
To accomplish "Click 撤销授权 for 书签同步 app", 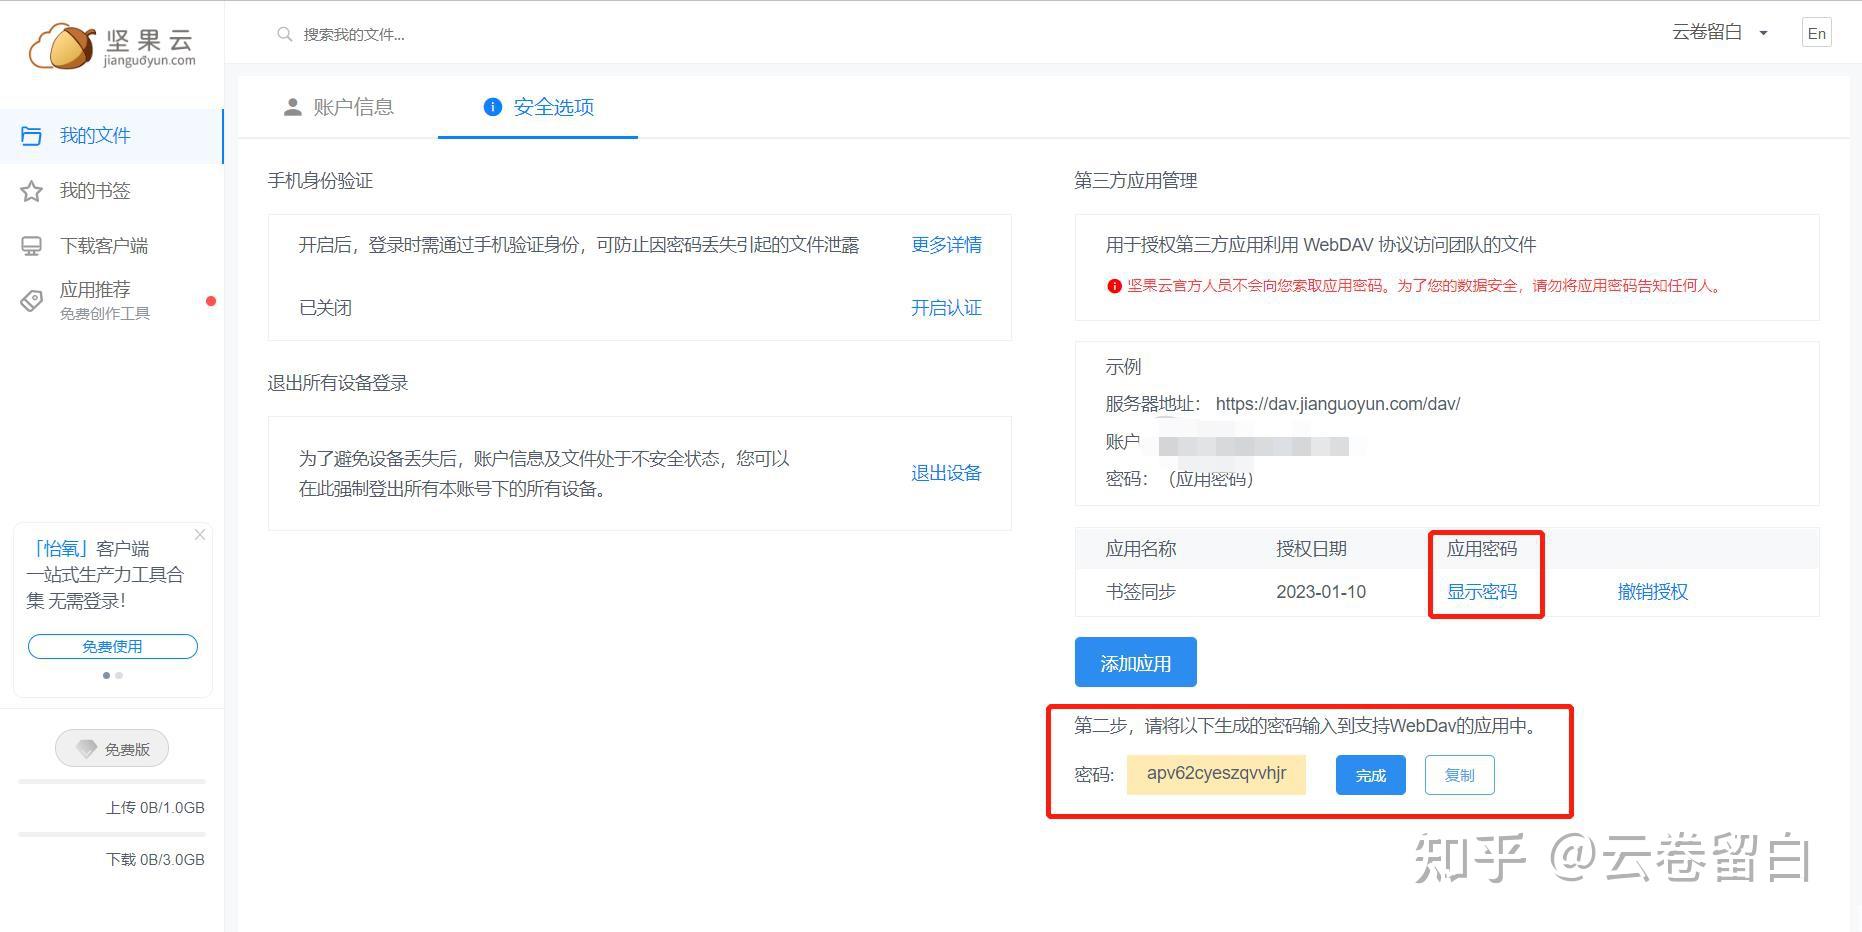I will pos(1653,592).
